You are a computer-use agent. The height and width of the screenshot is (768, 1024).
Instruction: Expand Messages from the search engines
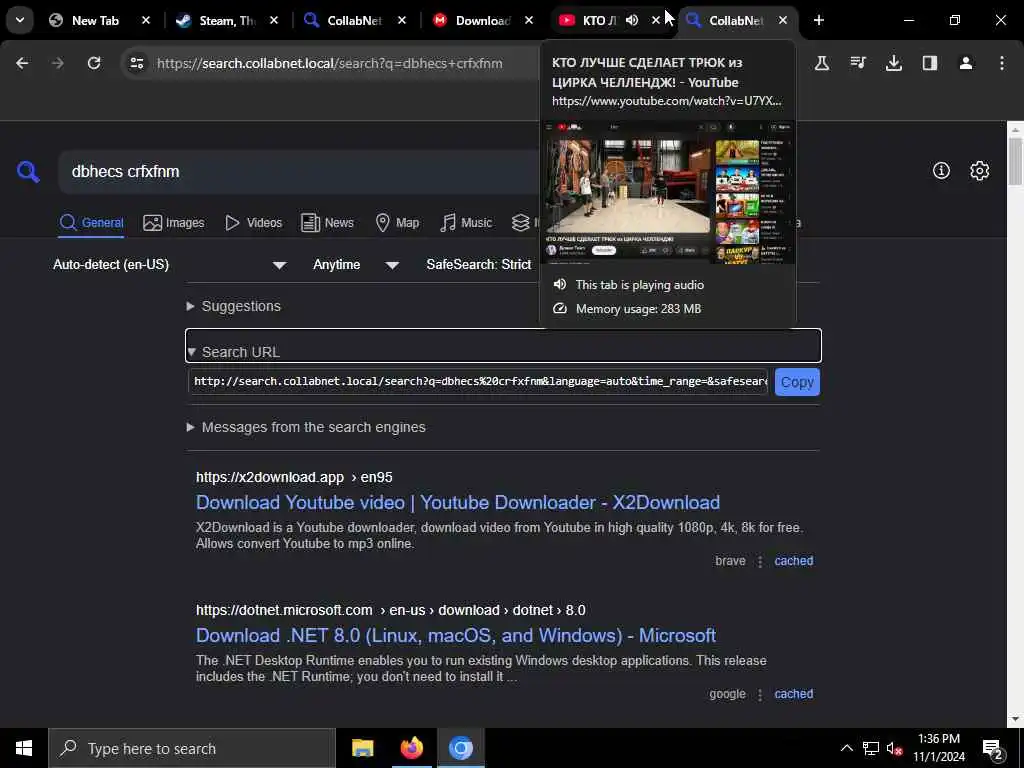[x=306, y=427]
